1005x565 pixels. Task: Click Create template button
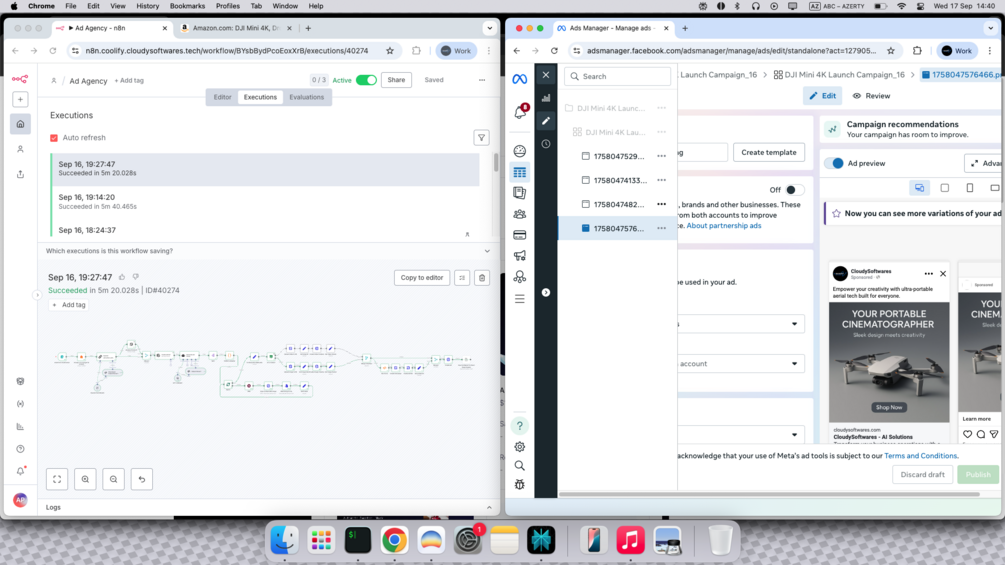[768, 152]
